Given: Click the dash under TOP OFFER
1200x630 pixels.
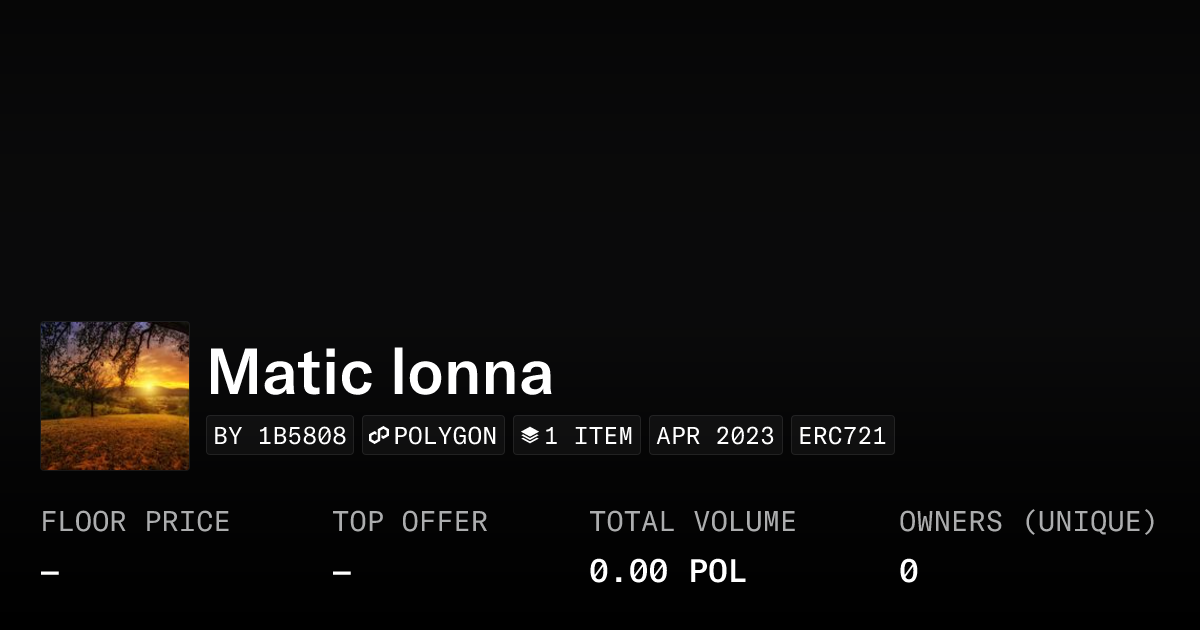Looking at the screenshot, I should click(341, 572).
